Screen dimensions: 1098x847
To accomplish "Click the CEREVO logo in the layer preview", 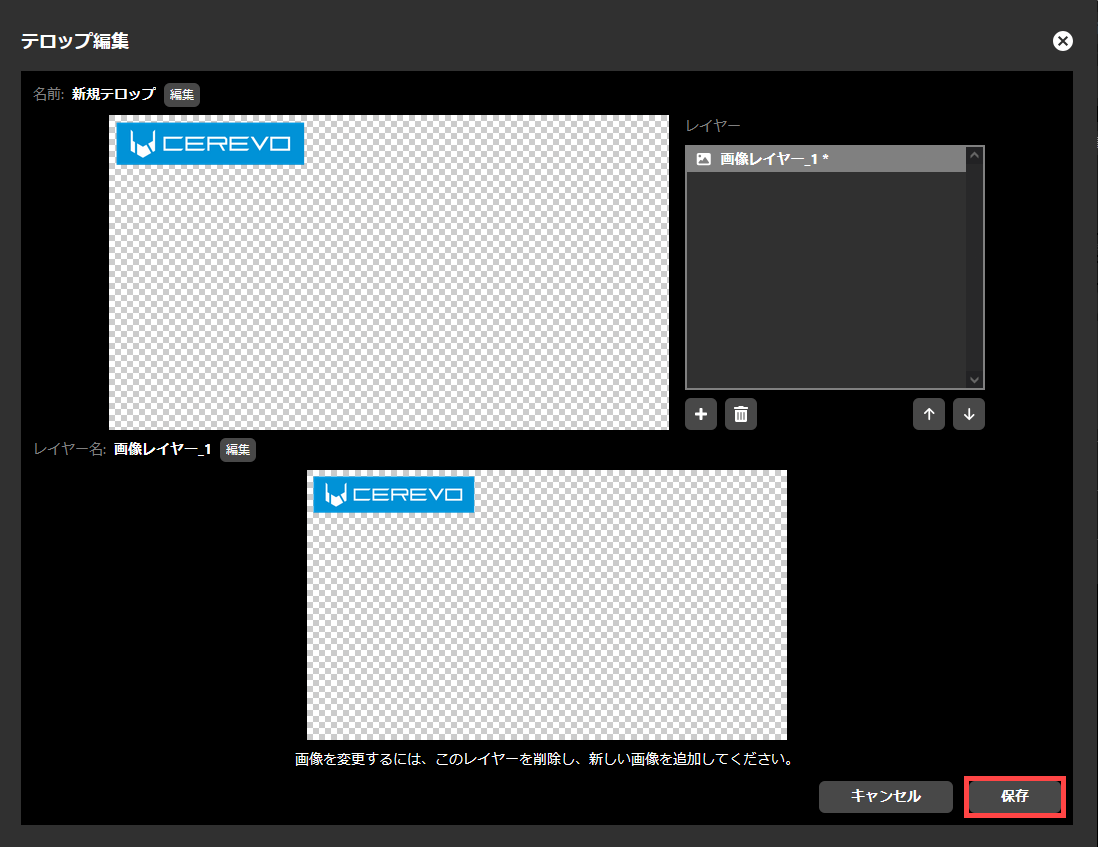I will tap(393, 494).
